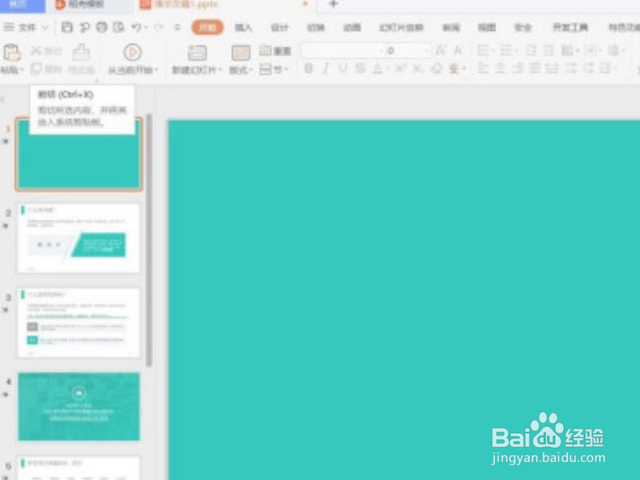The width and height of the screenshot is (640, 480).
Task: Open the font color picker
Action: [378, 68]
